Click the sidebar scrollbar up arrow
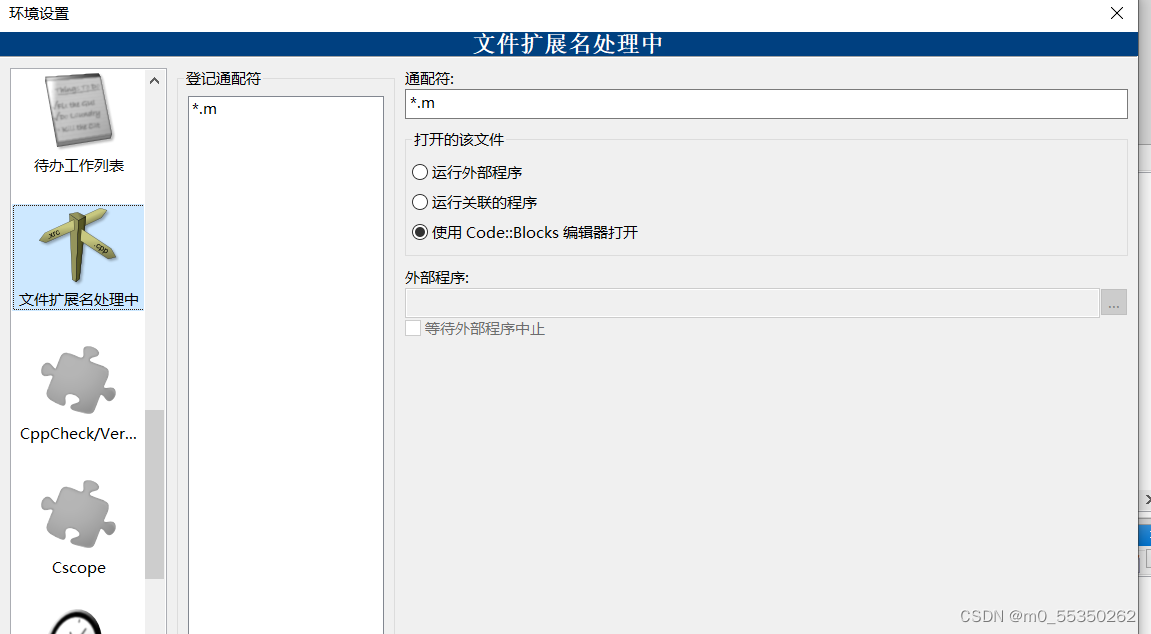Viewport: 1151px width, 634px height. click(x=154, y=80)
